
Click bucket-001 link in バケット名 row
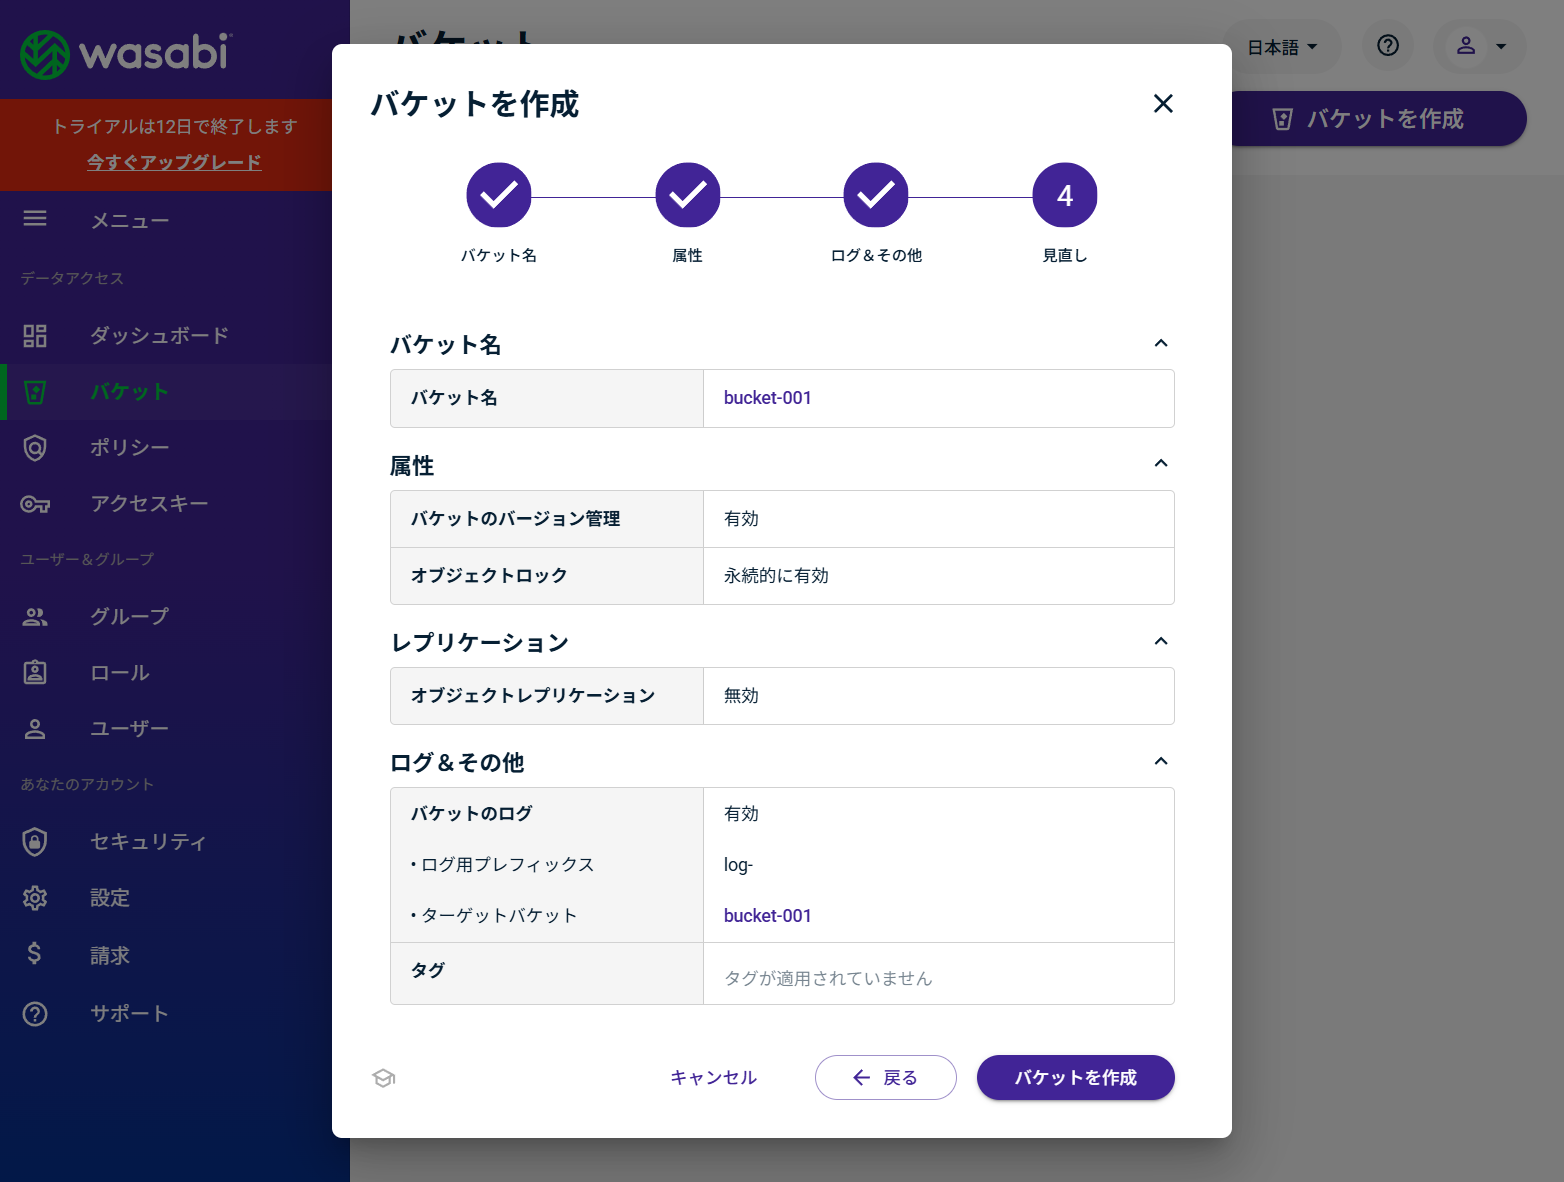(768, 398)
